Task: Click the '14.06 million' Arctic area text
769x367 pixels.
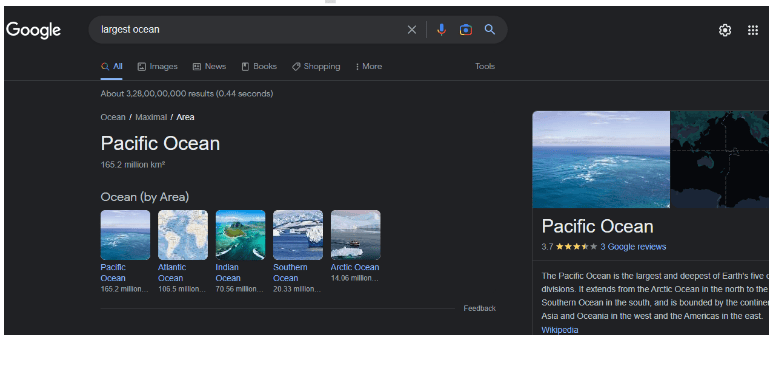Action: (355, 278)
